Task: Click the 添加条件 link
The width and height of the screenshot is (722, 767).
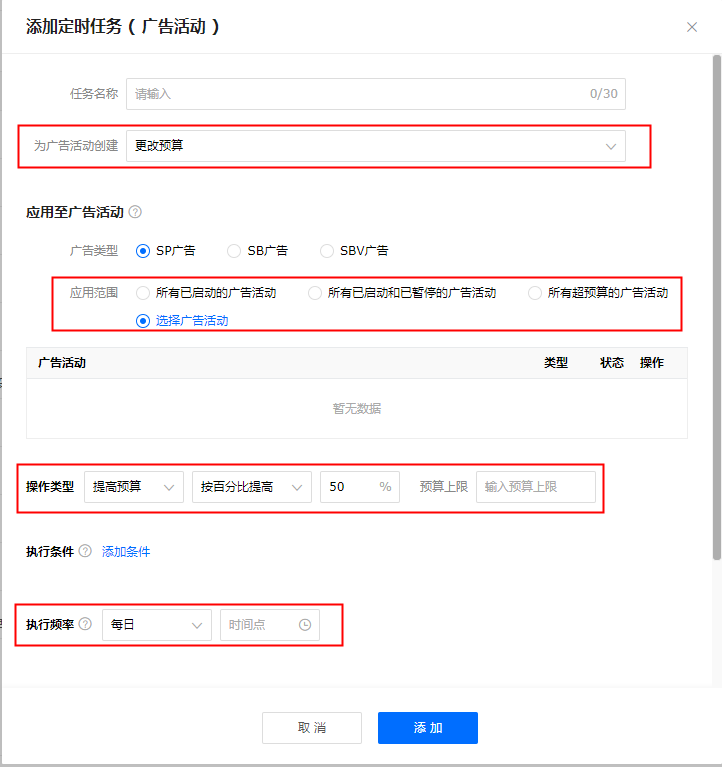Action: click(126, 551)
